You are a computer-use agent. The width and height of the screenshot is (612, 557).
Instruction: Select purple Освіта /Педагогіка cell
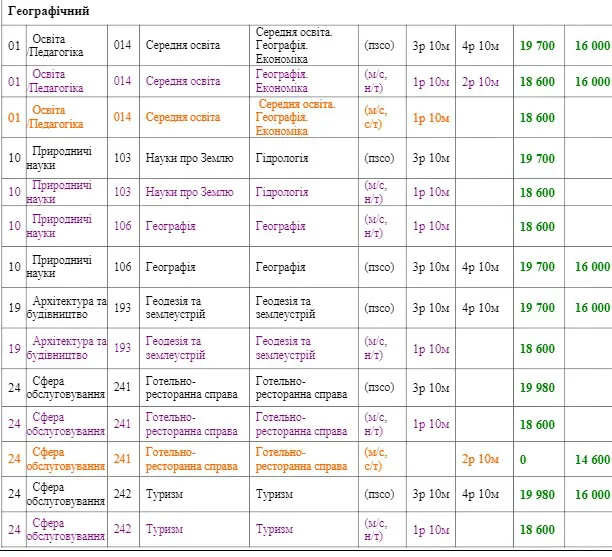point(67,81)
